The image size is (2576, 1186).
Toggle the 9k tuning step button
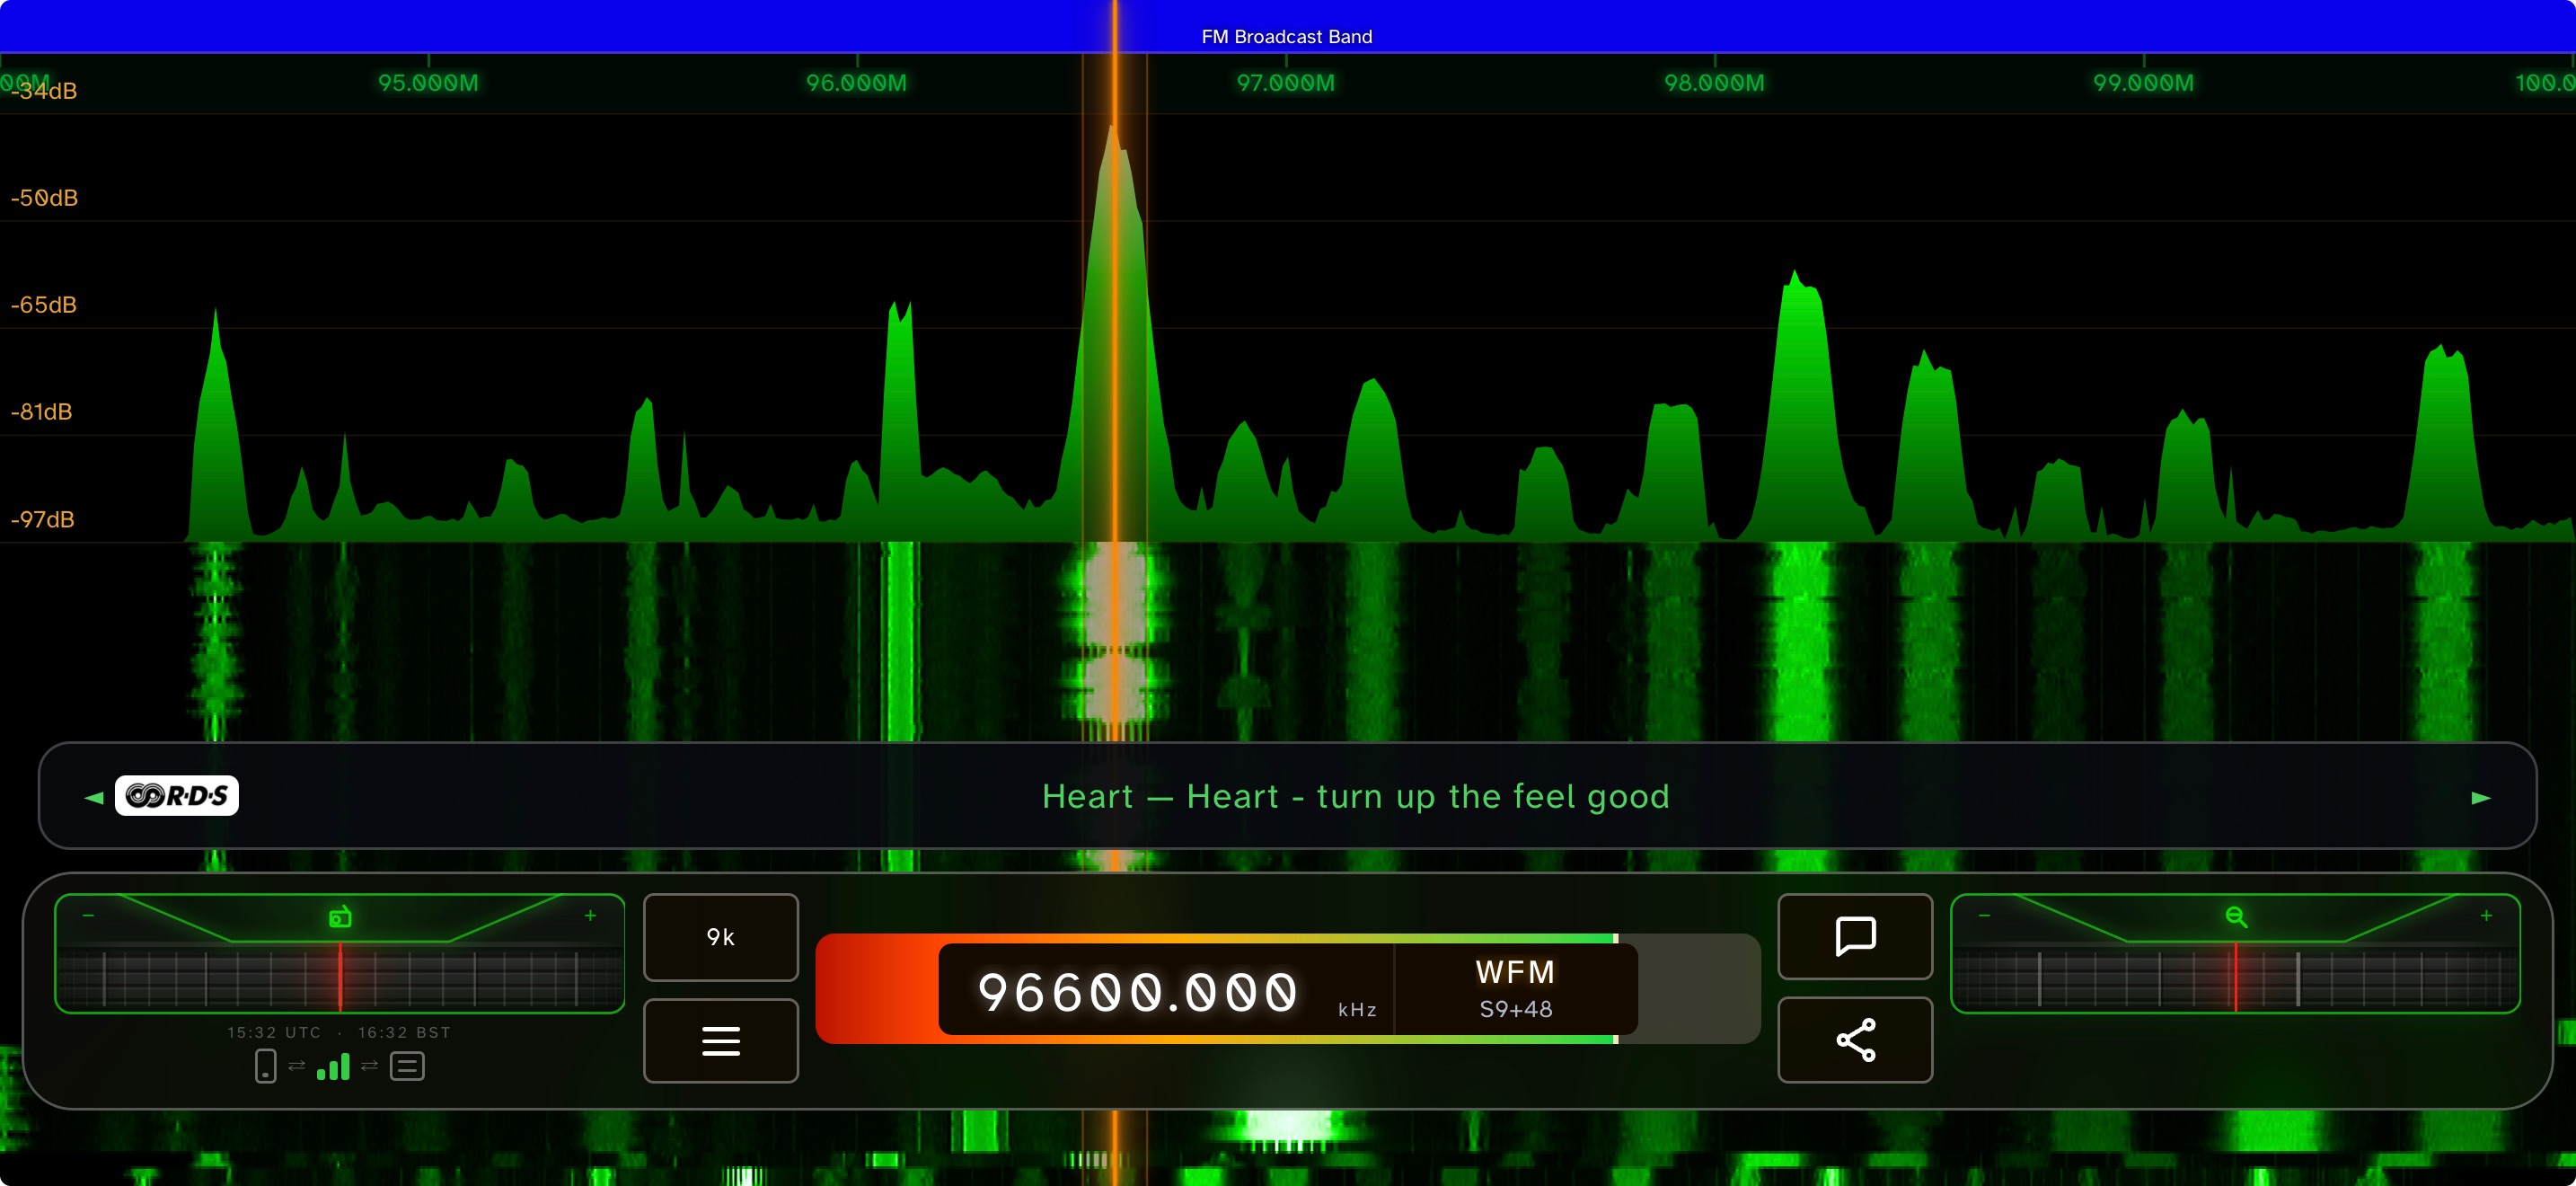click(720, 937)
